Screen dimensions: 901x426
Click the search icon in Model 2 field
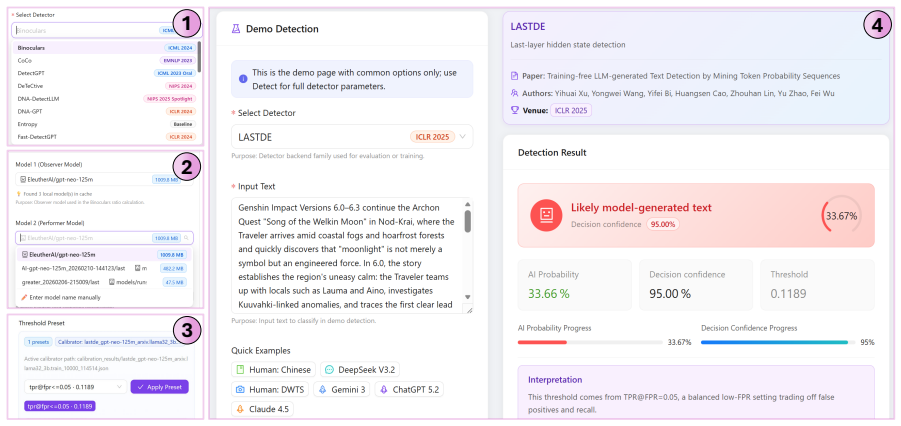pos(187,237)
